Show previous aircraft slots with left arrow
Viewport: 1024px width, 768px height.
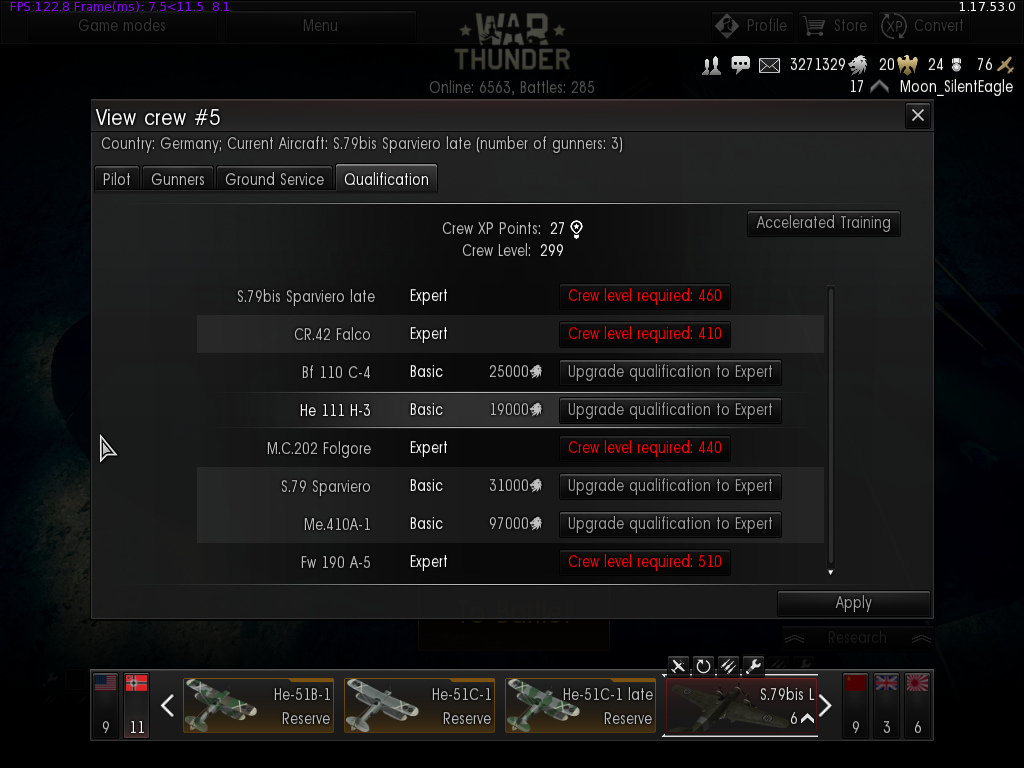(167, 705)
